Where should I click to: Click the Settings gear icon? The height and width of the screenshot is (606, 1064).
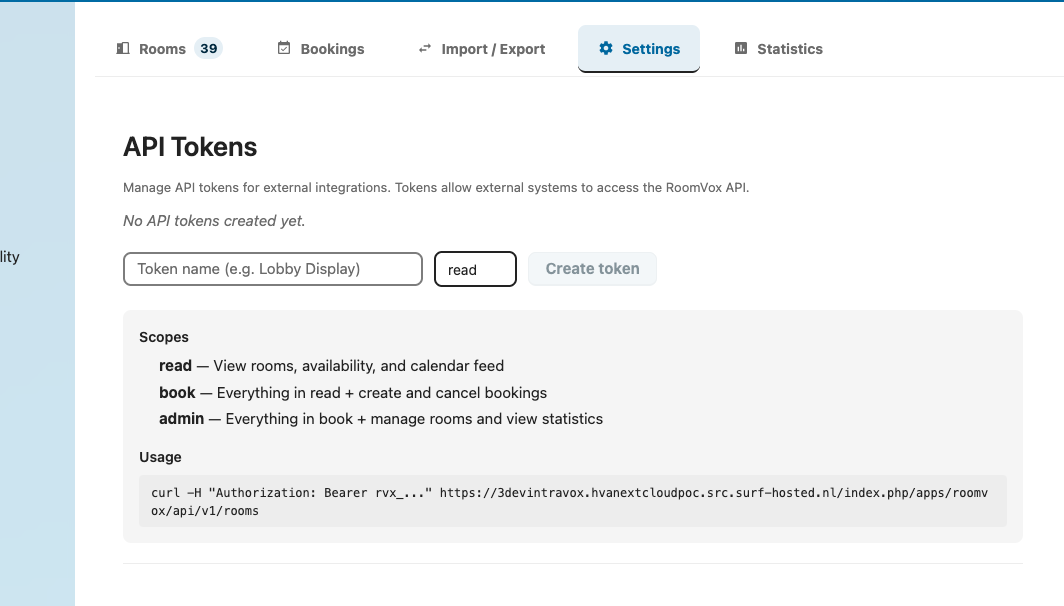pyautogui.click(x=606, y=48)
